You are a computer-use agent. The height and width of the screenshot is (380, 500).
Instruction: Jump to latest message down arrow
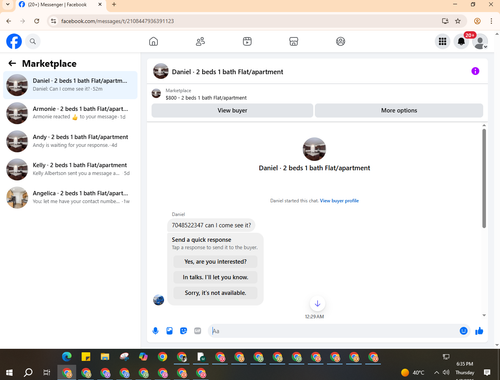pos(317,303)
